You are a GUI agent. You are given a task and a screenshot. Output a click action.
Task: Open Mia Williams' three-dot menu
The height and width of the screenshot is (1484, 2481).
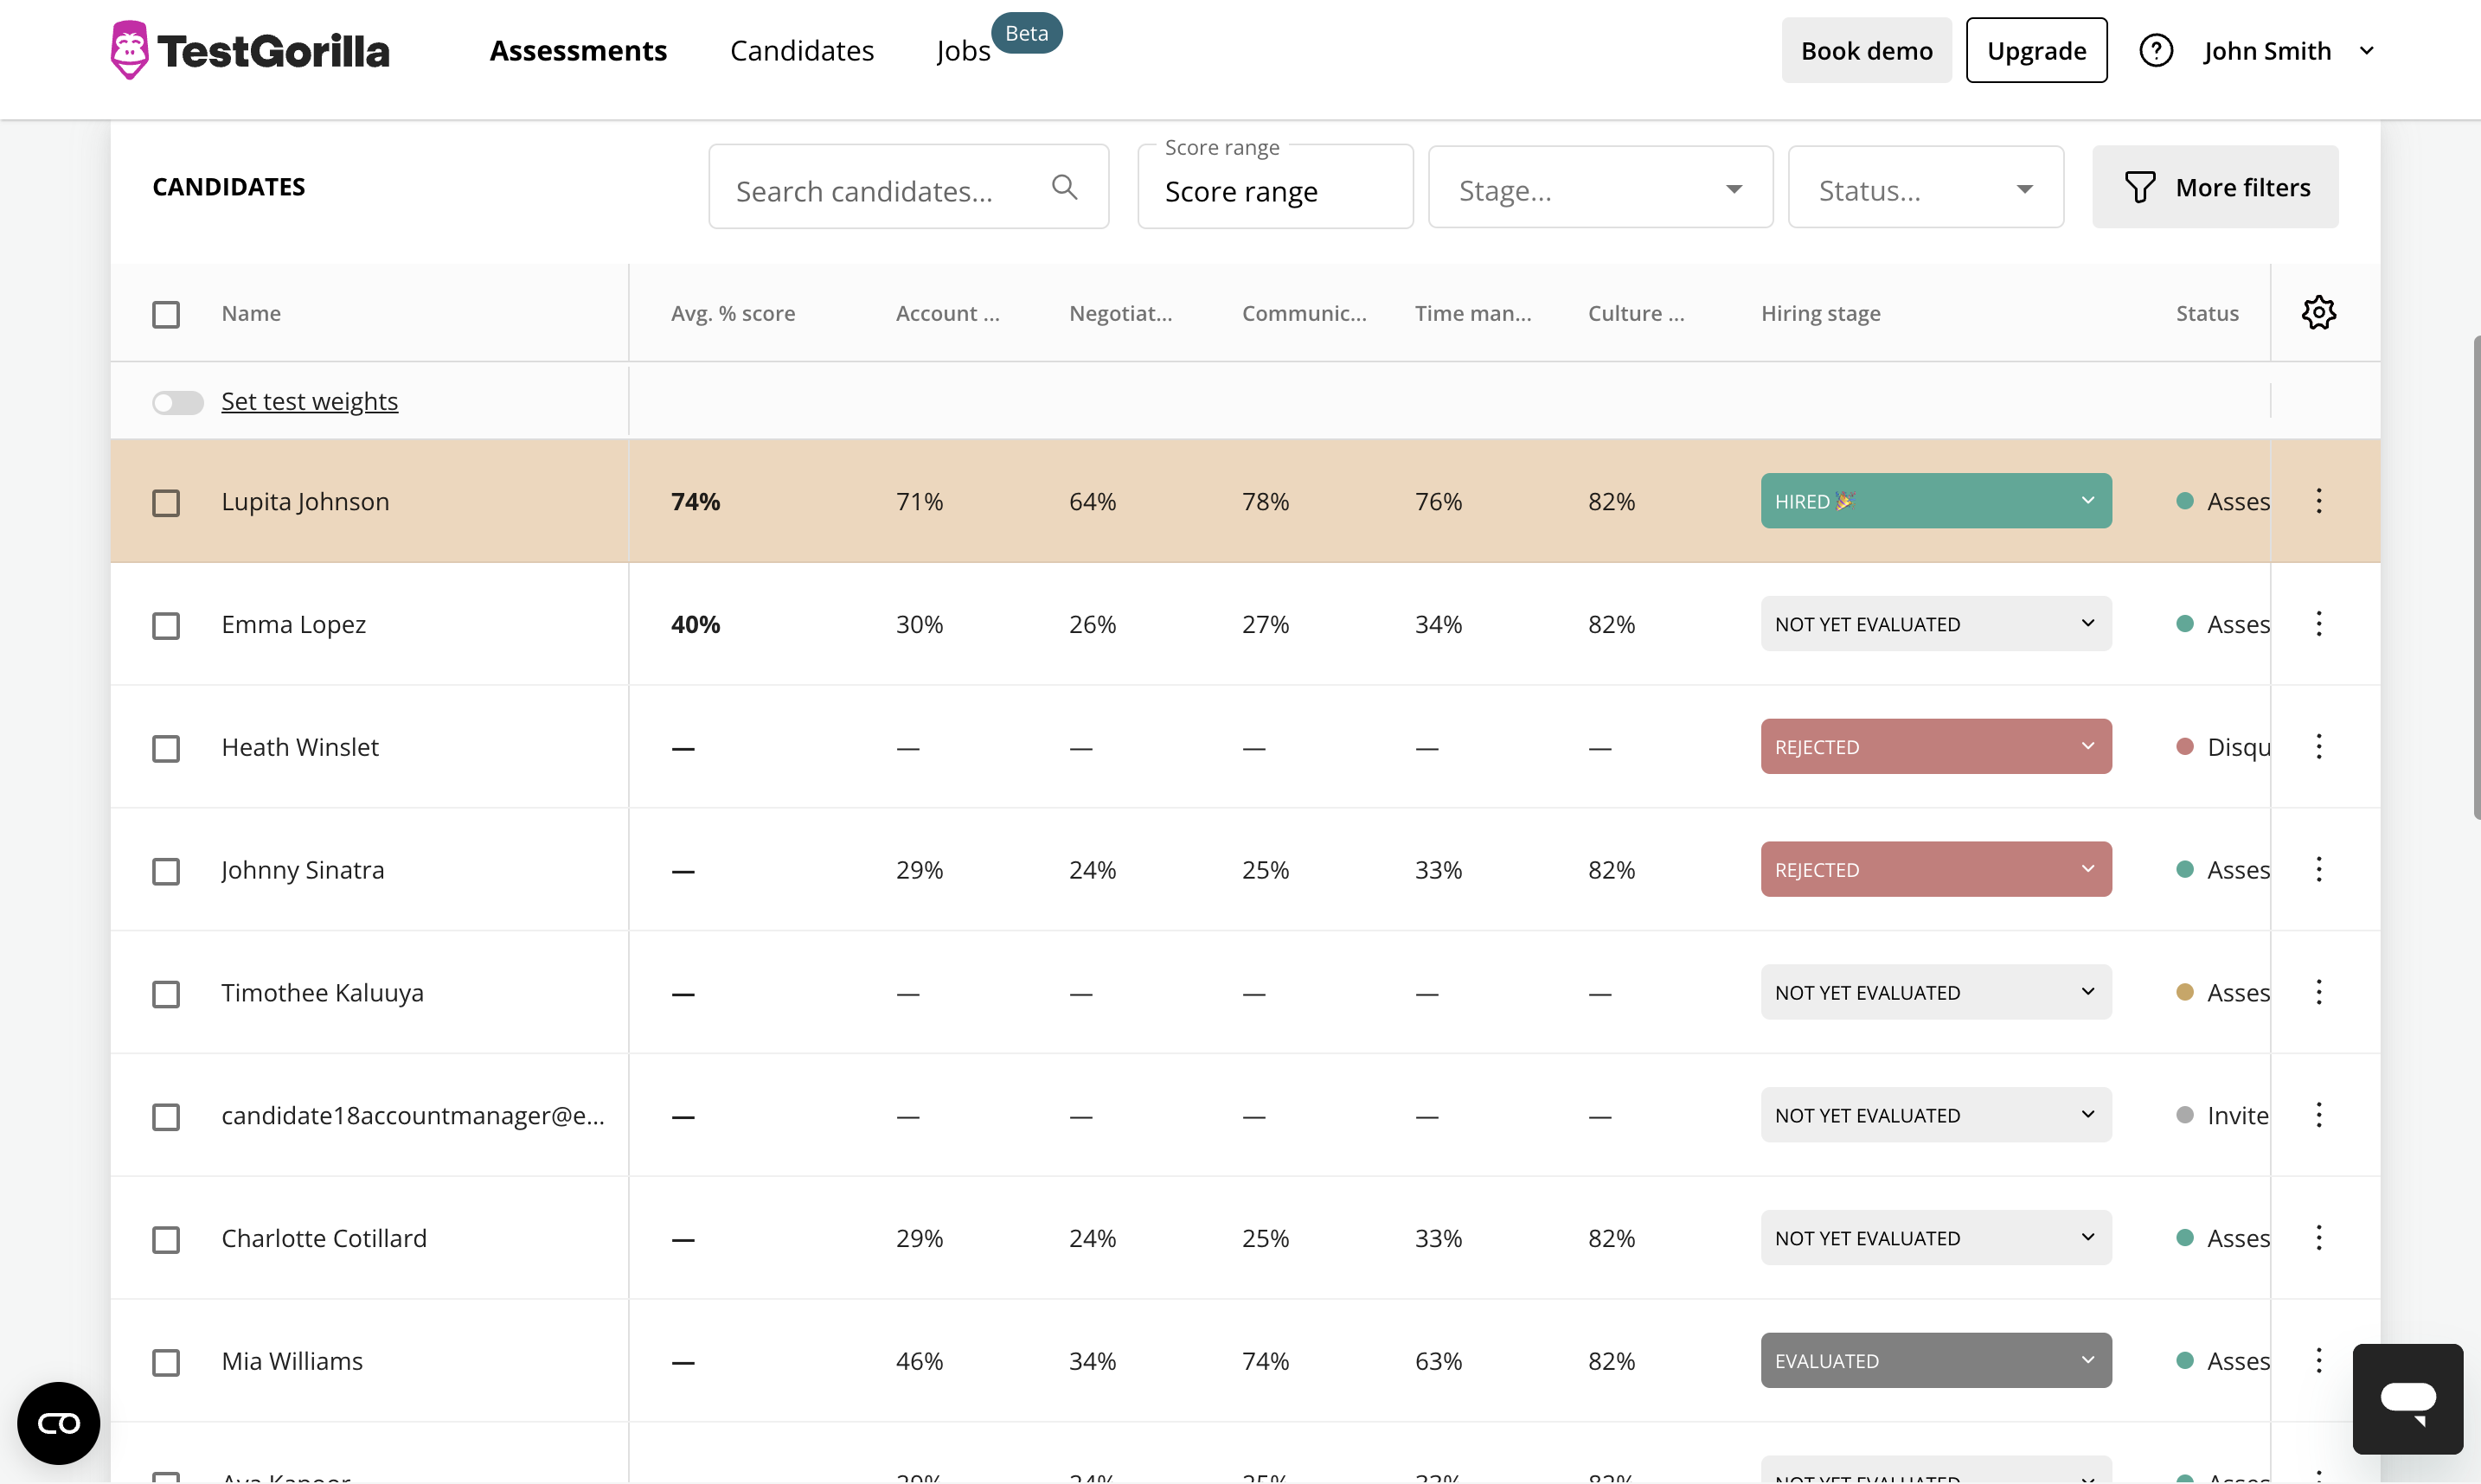(2318, 1361)
